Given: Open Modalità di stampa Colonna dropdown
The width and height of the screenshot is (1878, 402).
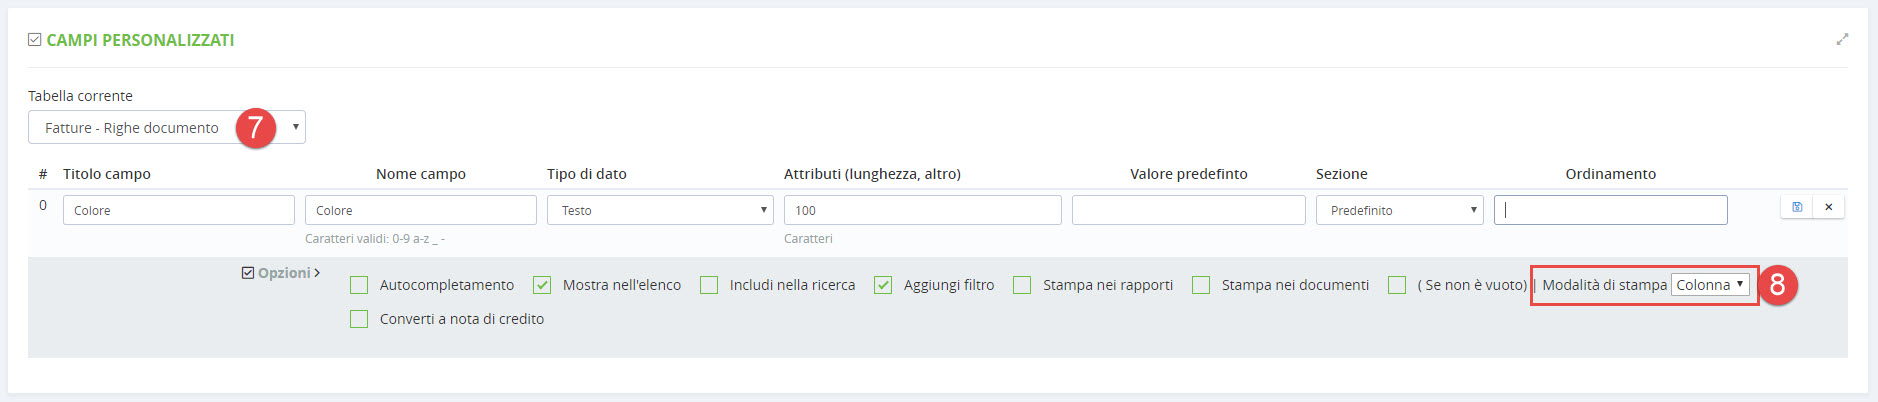Looking at the screenshot, I should pyautogui.click(x=1711, y=285).
